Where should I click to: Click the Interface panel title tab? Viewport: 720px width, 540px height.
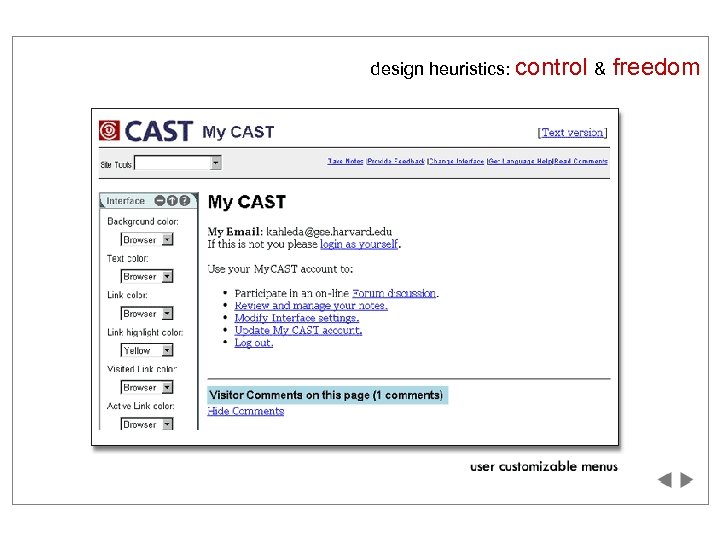click(x=125, y=201)
